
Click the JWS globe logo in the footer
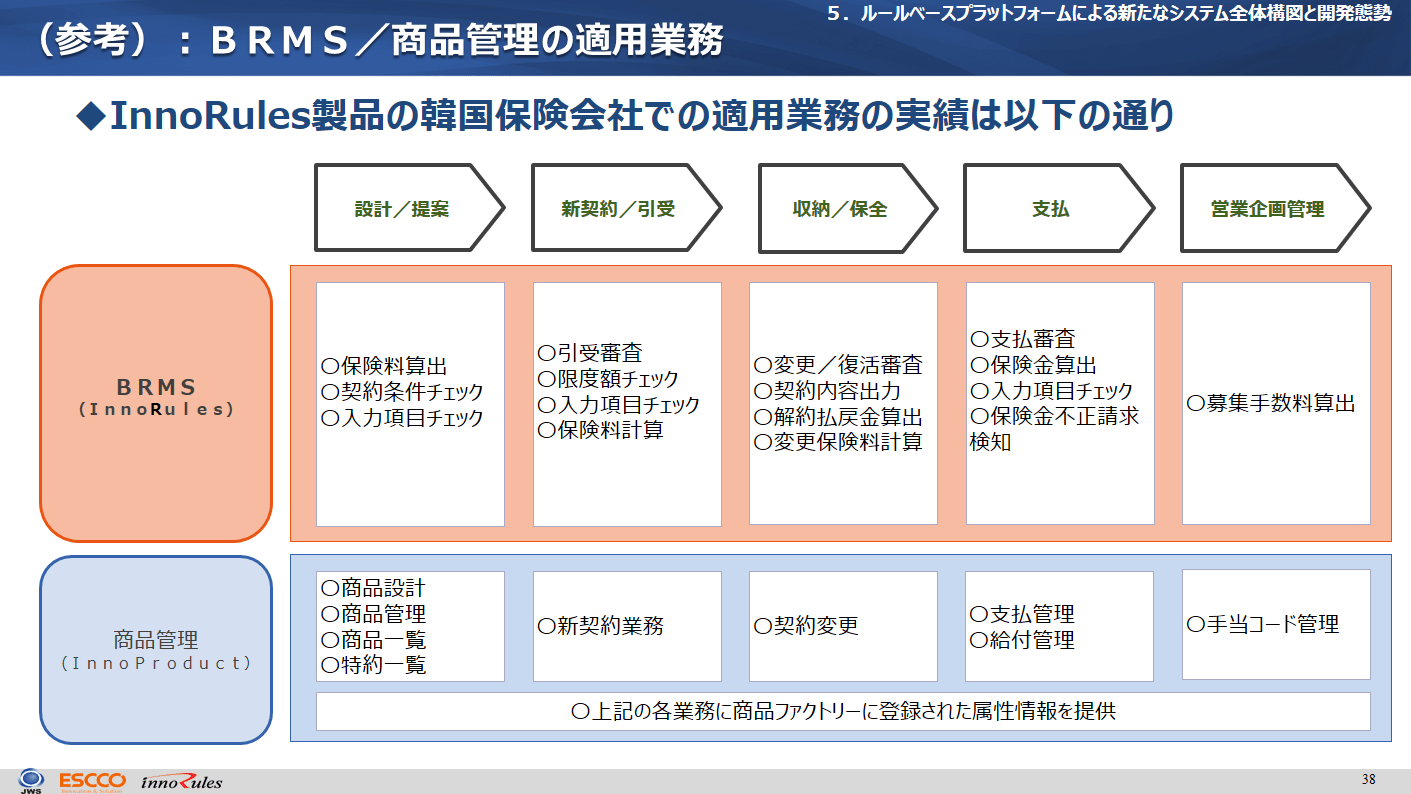(x=31, y=781)
